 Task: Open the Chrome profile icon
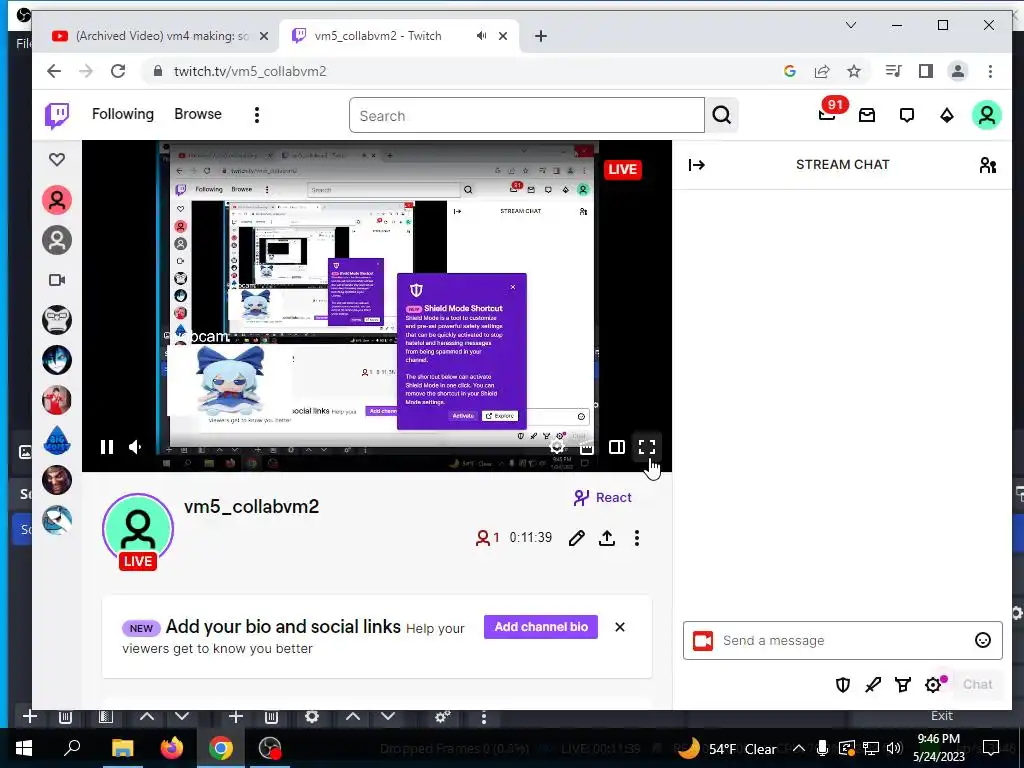pyautogui.click(x=957, y=71)
